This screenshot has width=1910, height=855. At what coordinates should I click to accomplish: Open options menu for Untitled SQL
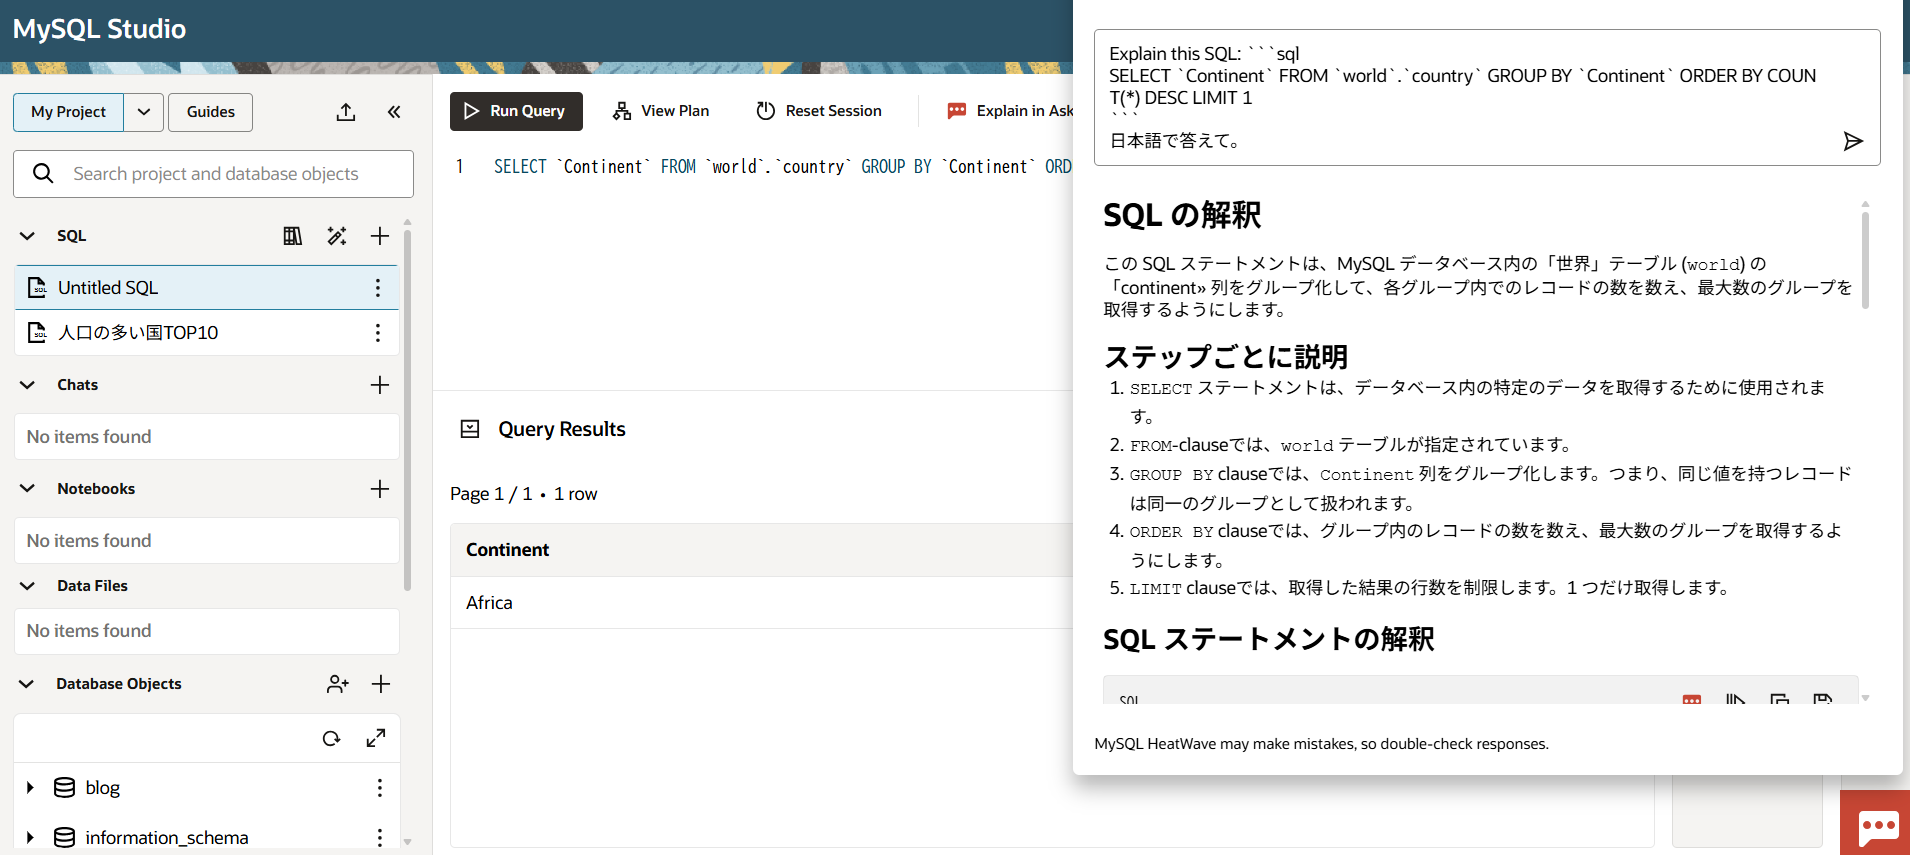coord(377,288)
